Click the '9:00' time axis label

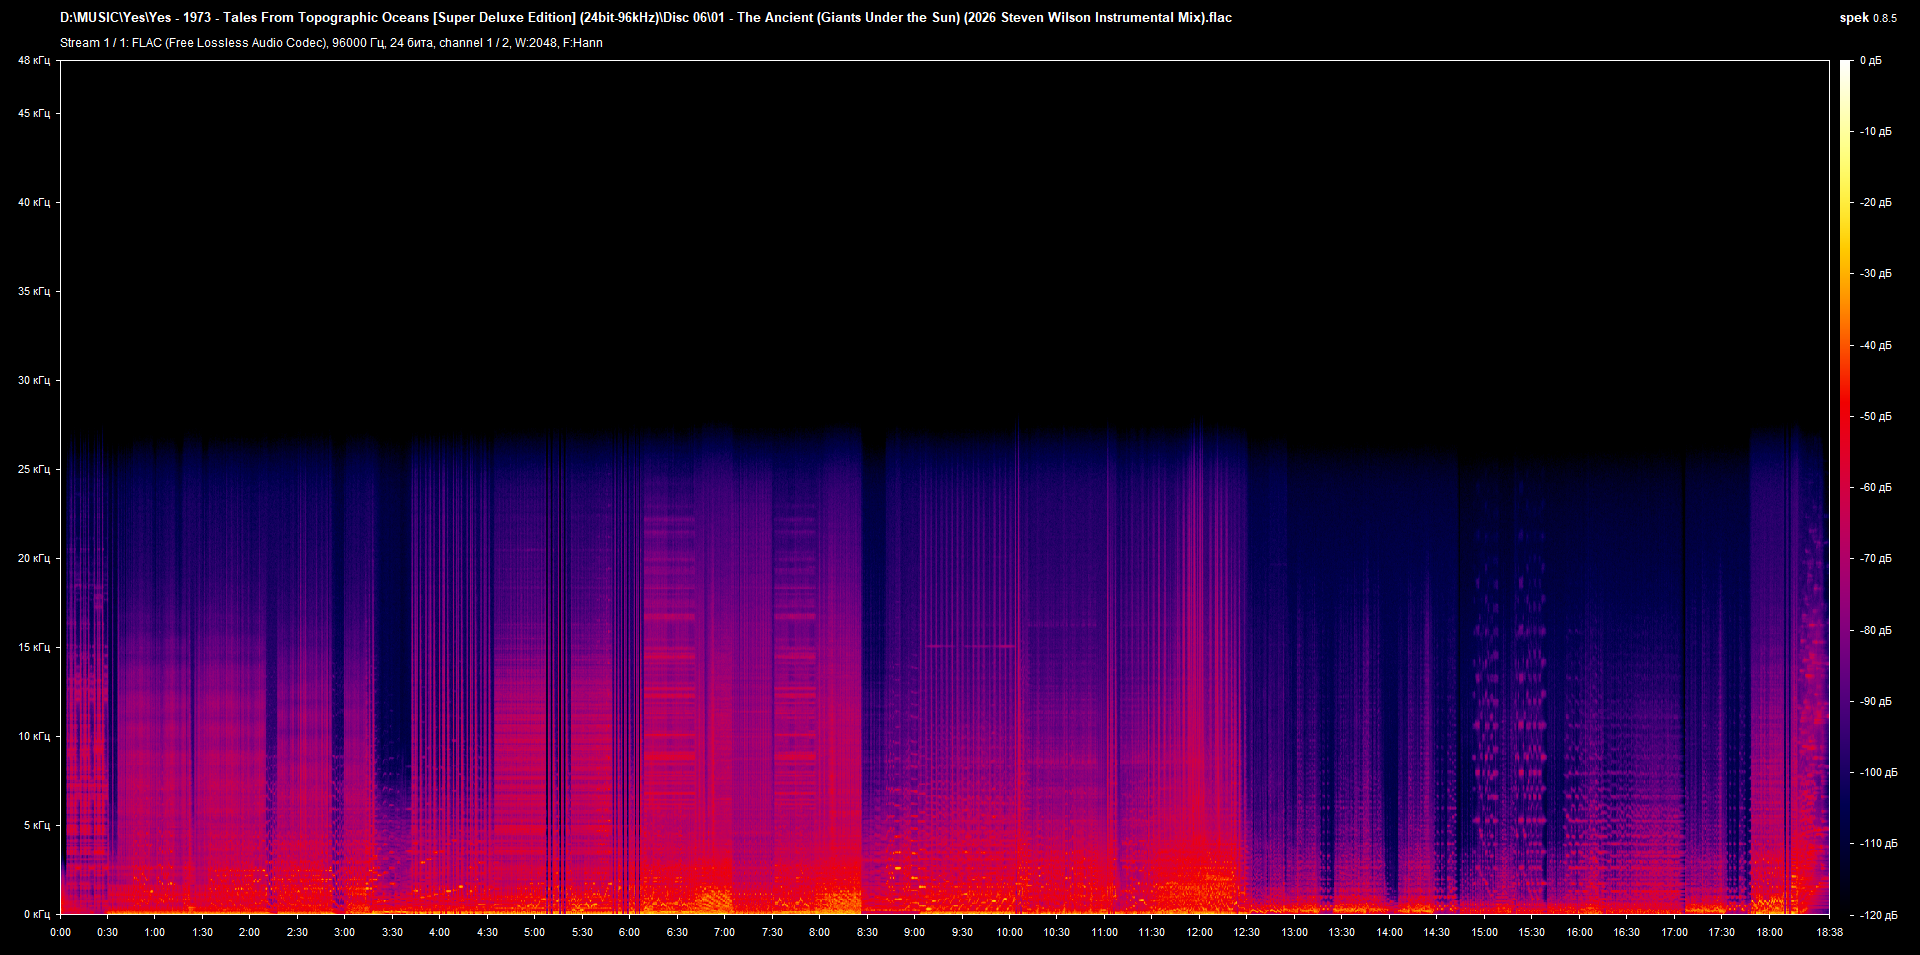914,933
